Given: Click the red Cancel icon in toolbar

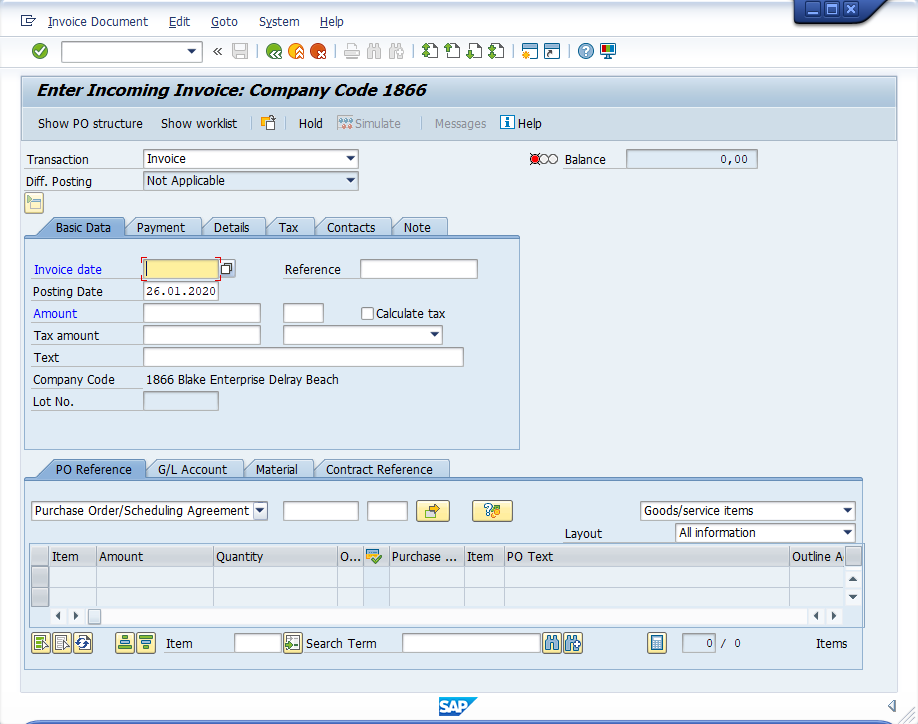Looking at the screenshot, I should pyautogui.click(x=318, y=51).
